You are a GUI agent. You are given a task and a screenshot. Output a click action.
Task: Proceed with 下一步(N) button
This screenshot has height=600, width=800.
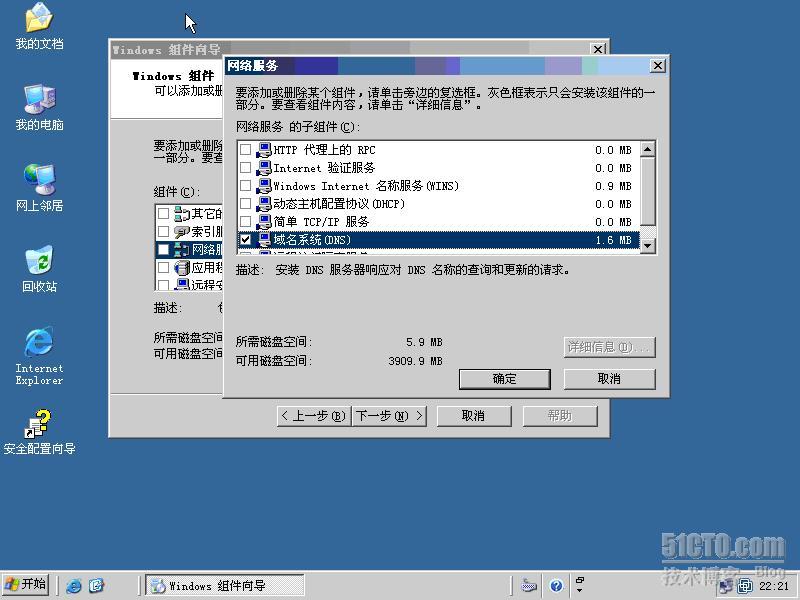pyautogui.click(x=389, y=416)
